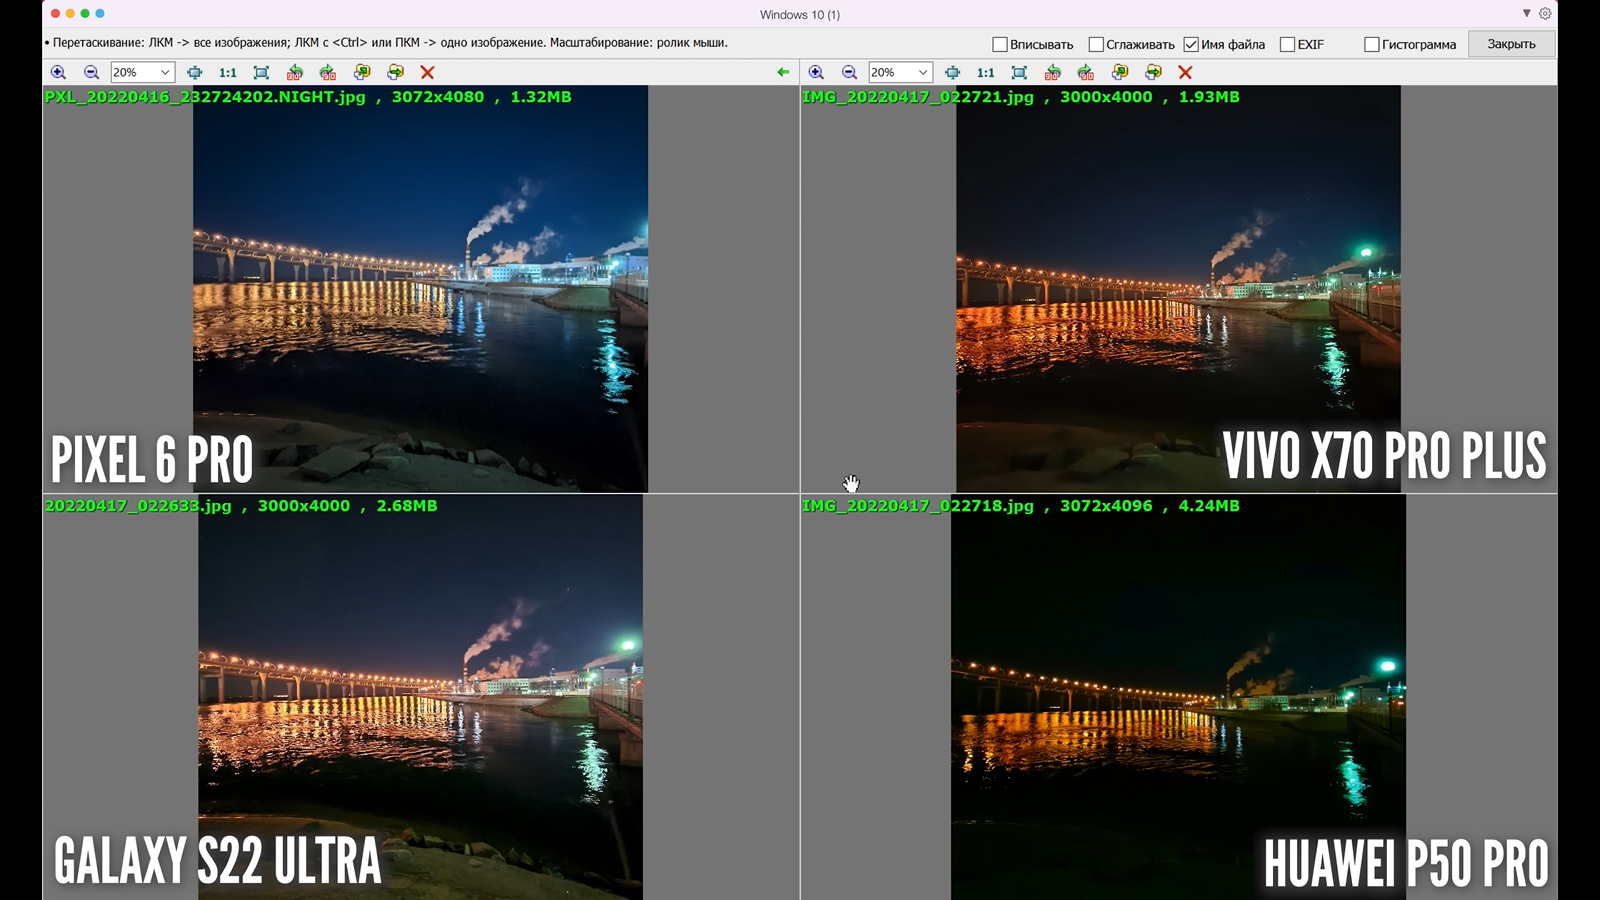
Task: Rotate the Pixel 6 Pro image right 90 degrees
Action: point(328,72)
